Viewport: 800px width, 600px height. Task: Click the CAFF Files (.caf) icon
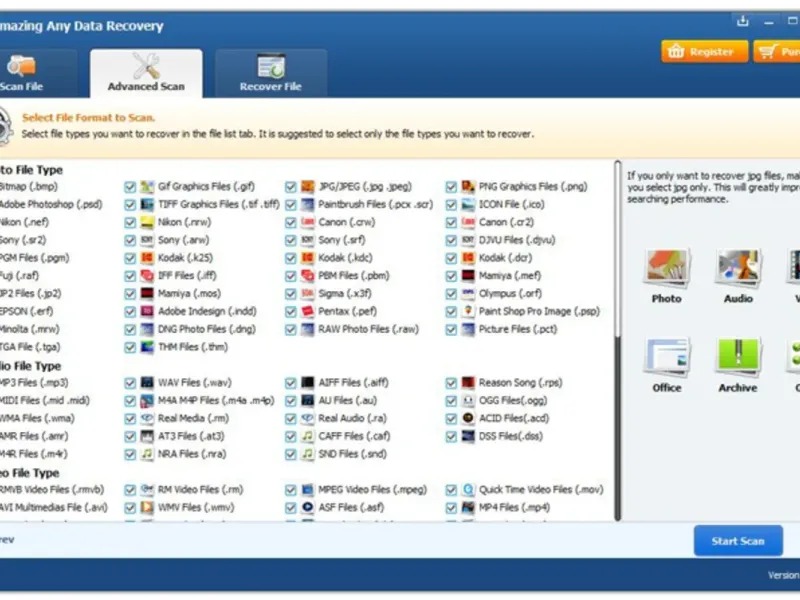coord(308,437)
